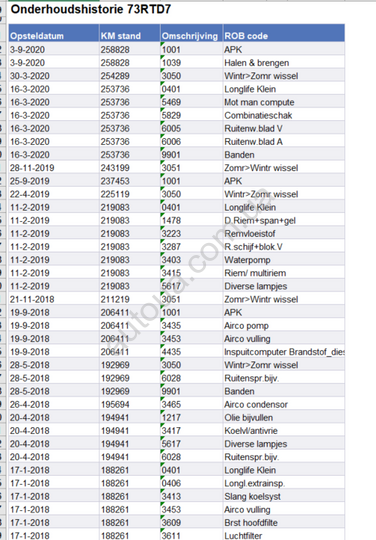The image size is (376, 540).
Task: Select the code cell '4435'
Action: point(191,352)
